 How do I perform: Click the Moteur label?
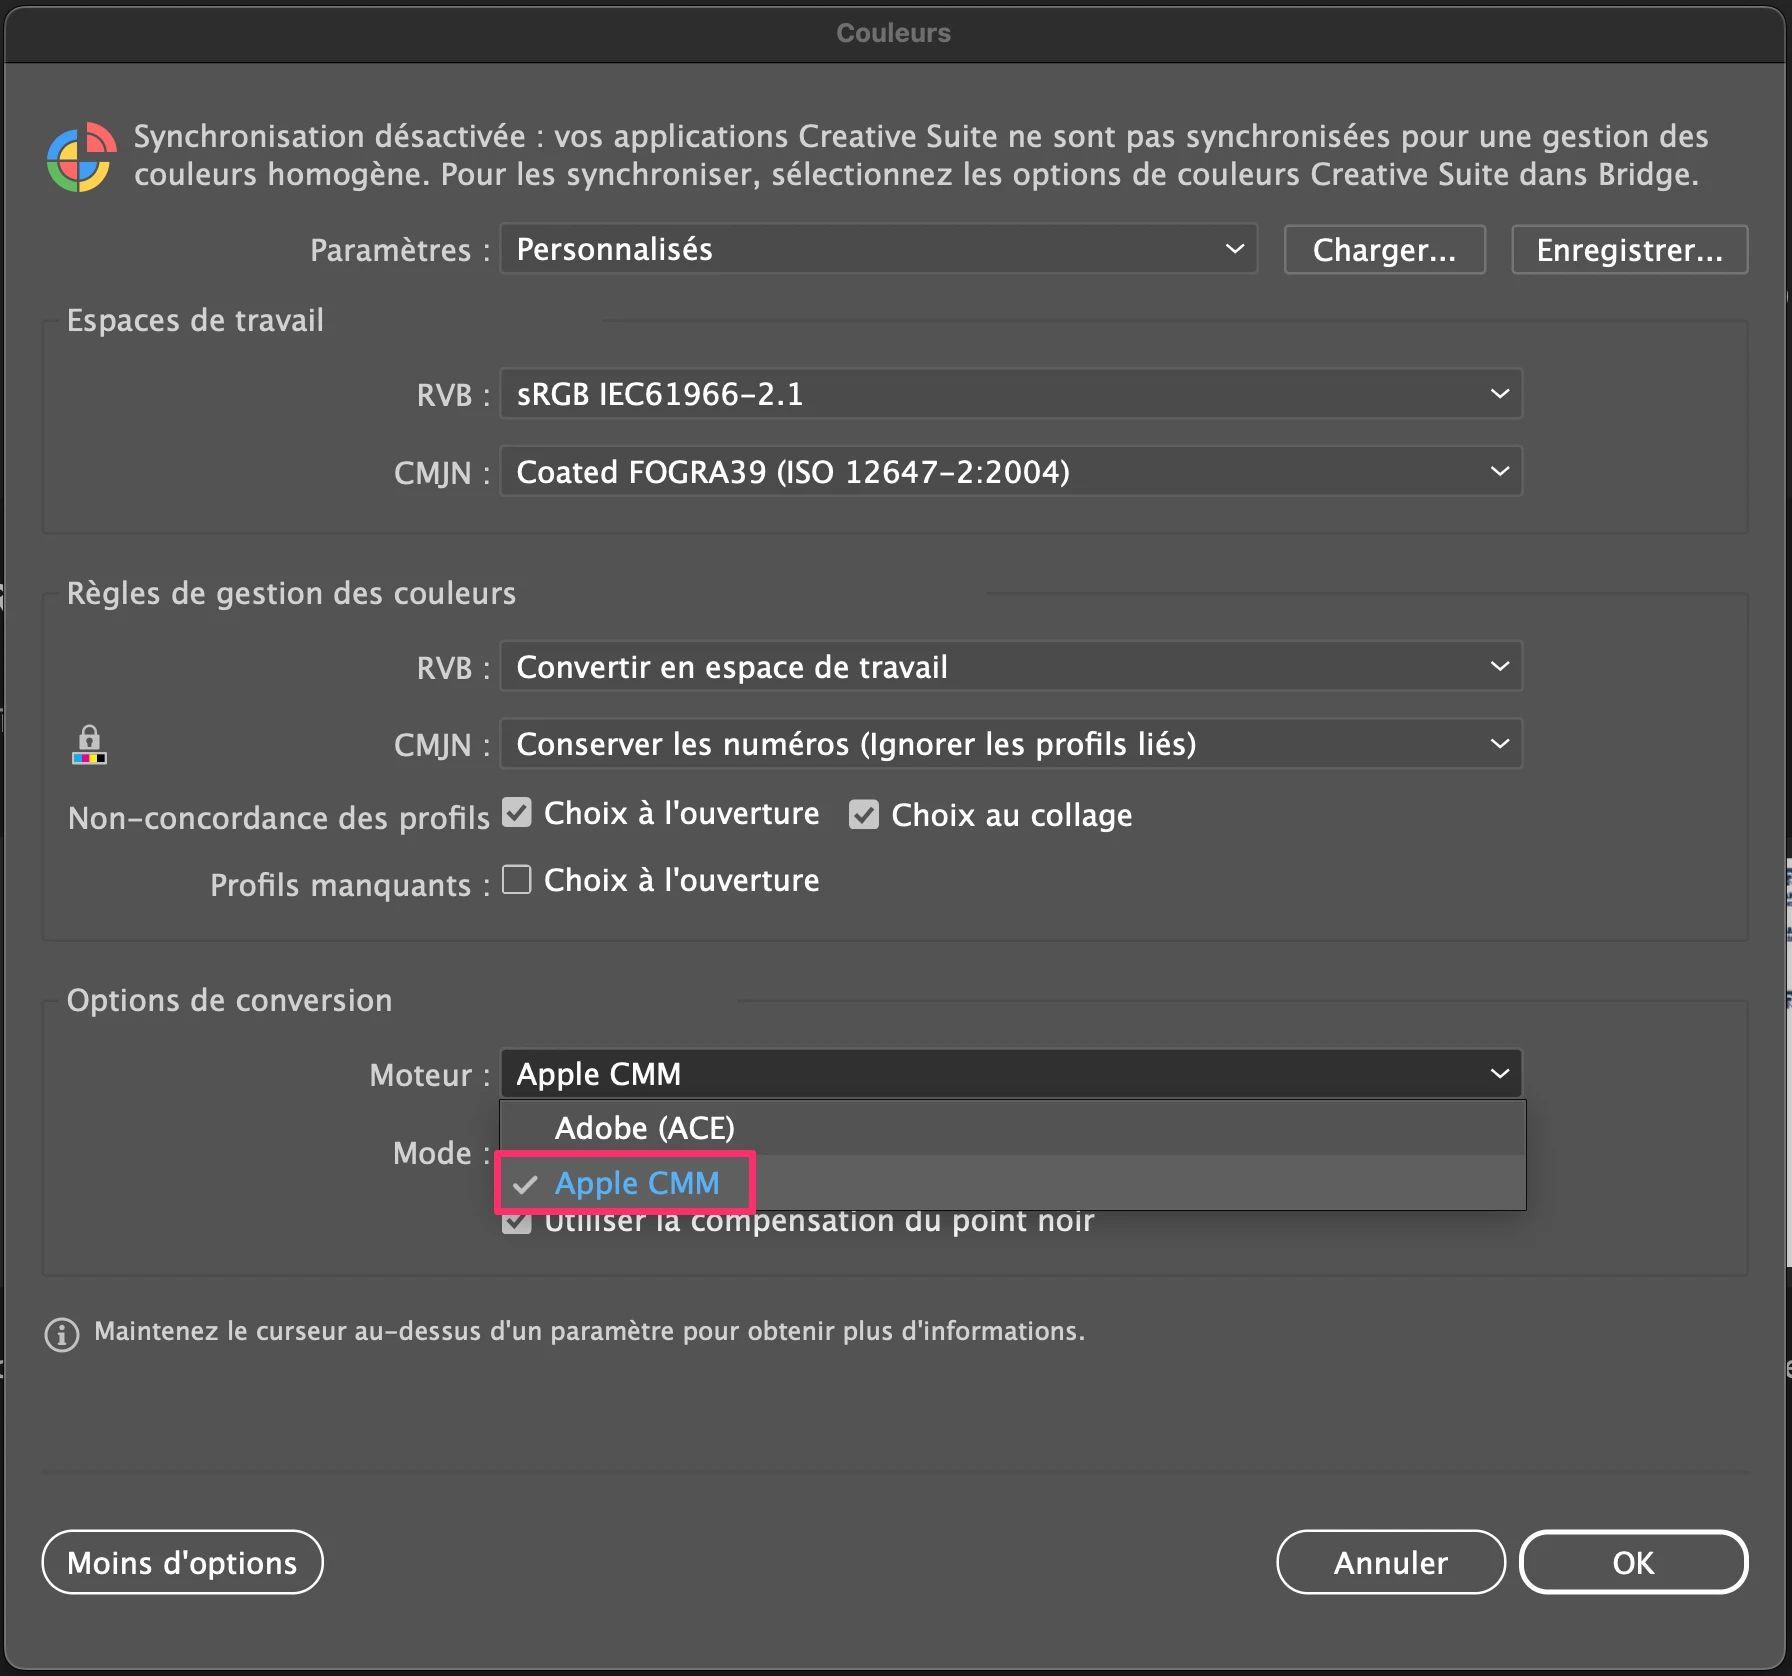429,1075
